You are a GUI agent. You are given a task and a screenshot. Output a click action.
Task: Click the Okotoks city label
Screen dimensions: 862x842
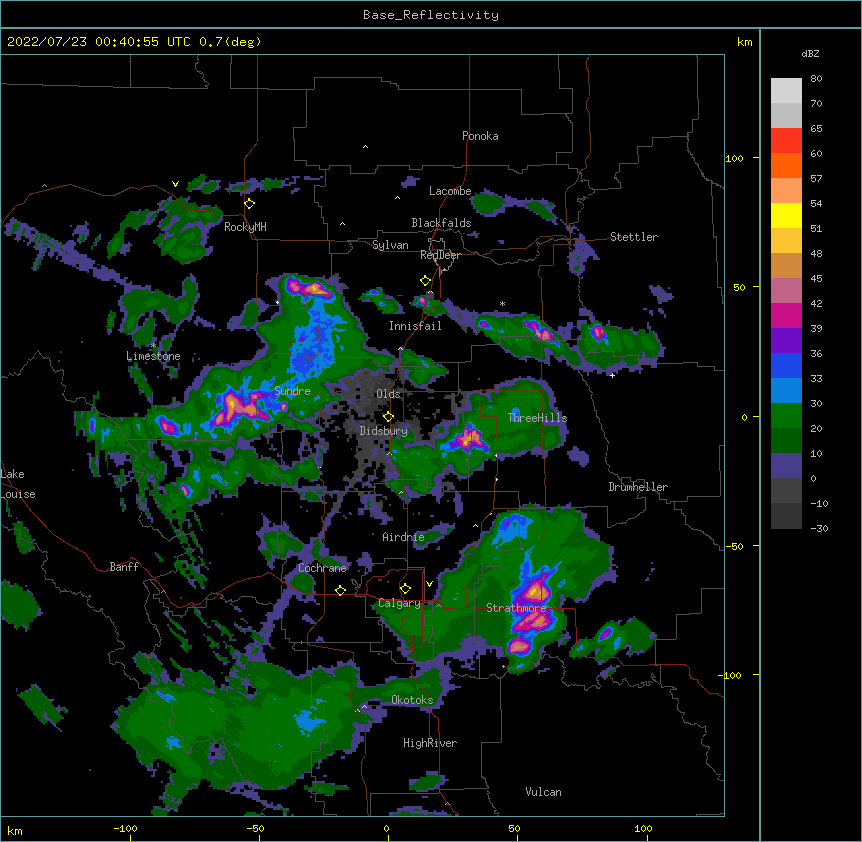click(x=412, y=700)
